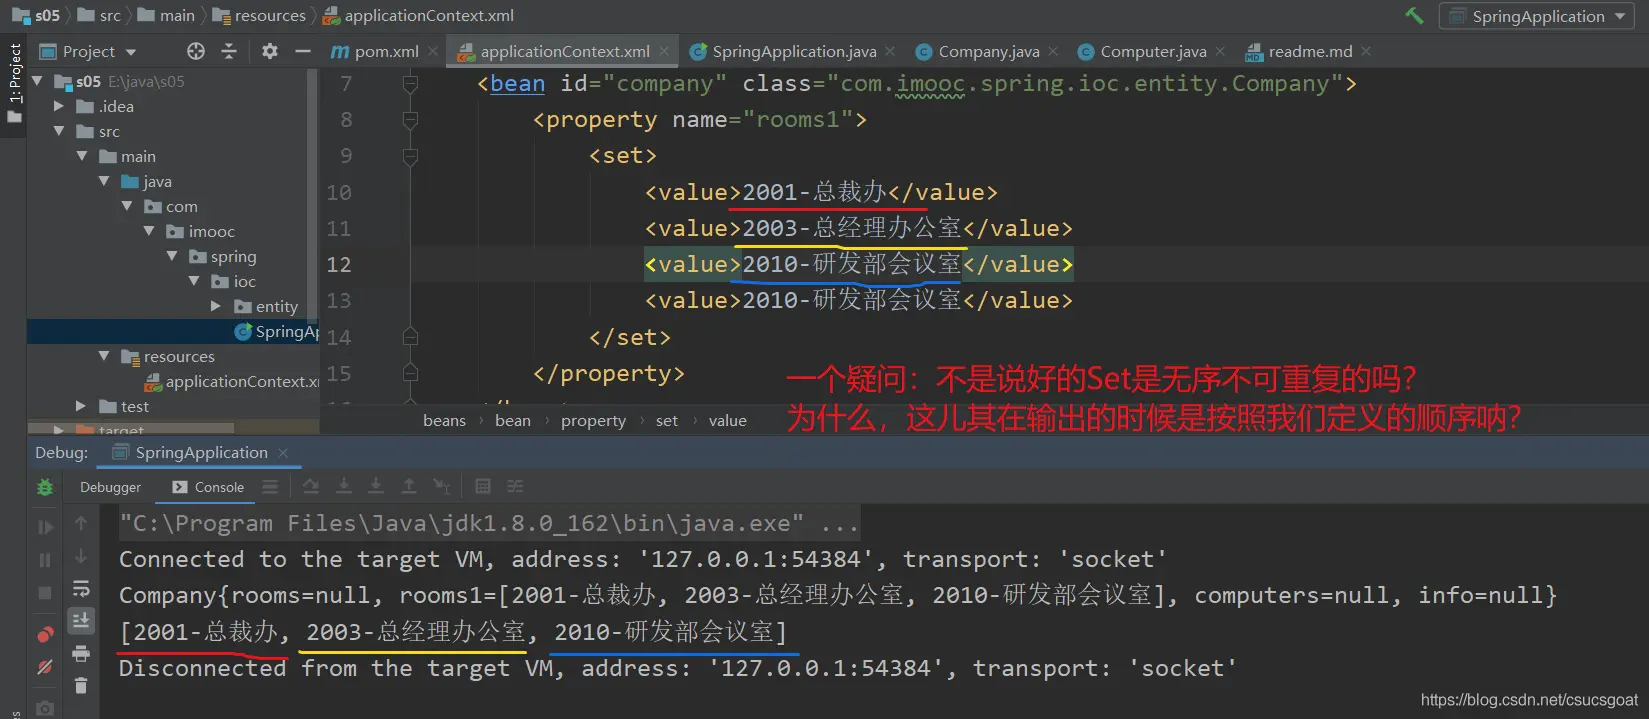Collapse the s05 project root node
The image size is (1649, 719).
click(x=38, y=81)
